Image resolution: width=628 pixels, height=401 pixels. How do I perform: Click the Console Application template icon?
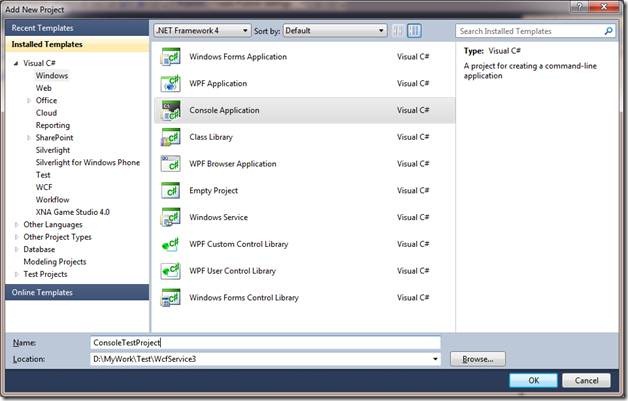(170, 110)
